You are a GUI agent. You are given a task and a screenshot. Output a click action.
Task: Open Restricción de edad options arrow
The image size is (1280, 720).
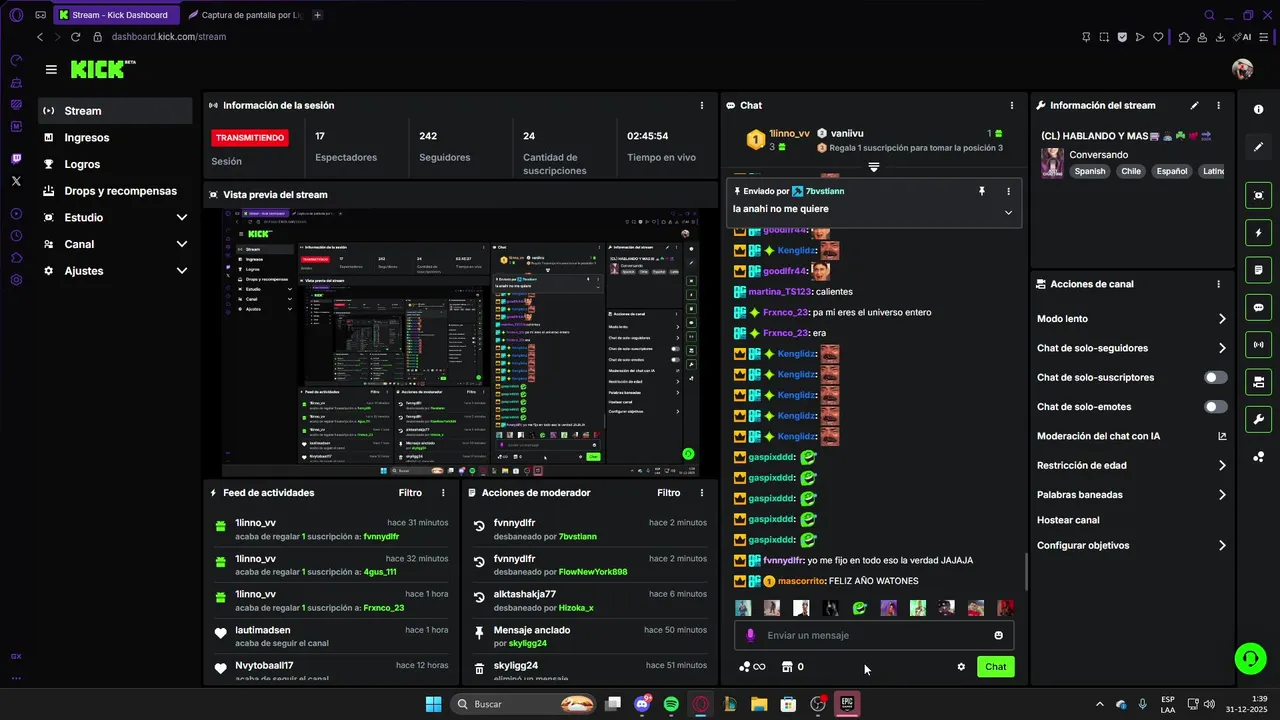(1222, 465)
